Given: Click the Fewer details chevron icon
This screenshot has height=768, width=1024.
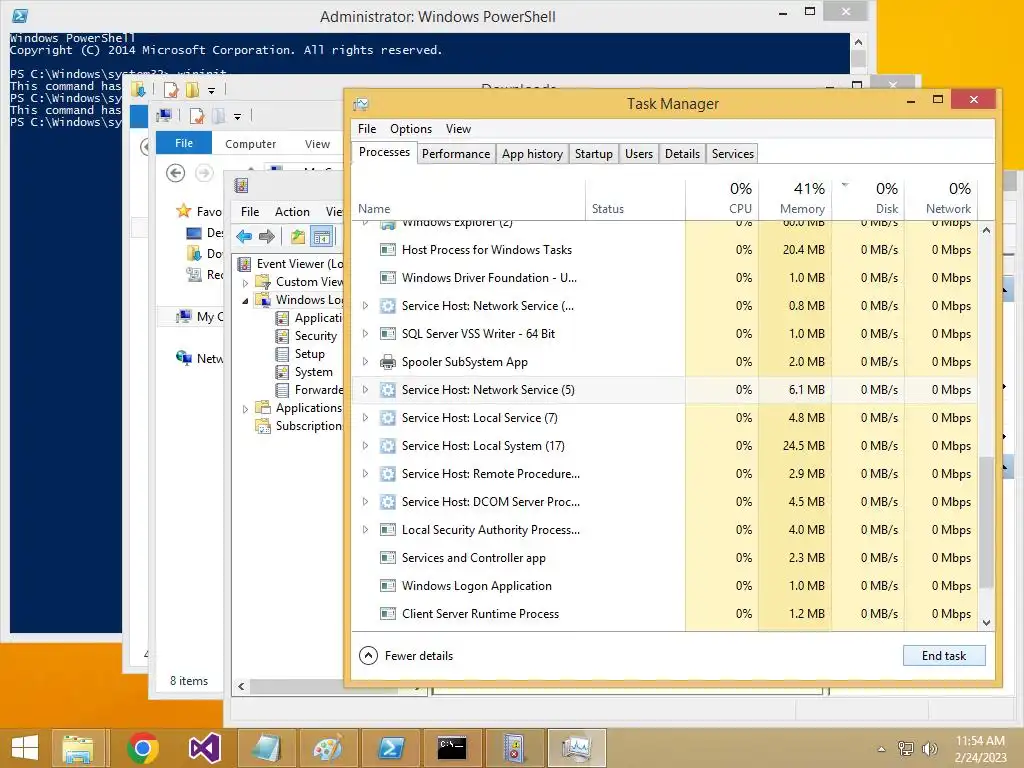Looking at the screenshot, I should 368,656.
